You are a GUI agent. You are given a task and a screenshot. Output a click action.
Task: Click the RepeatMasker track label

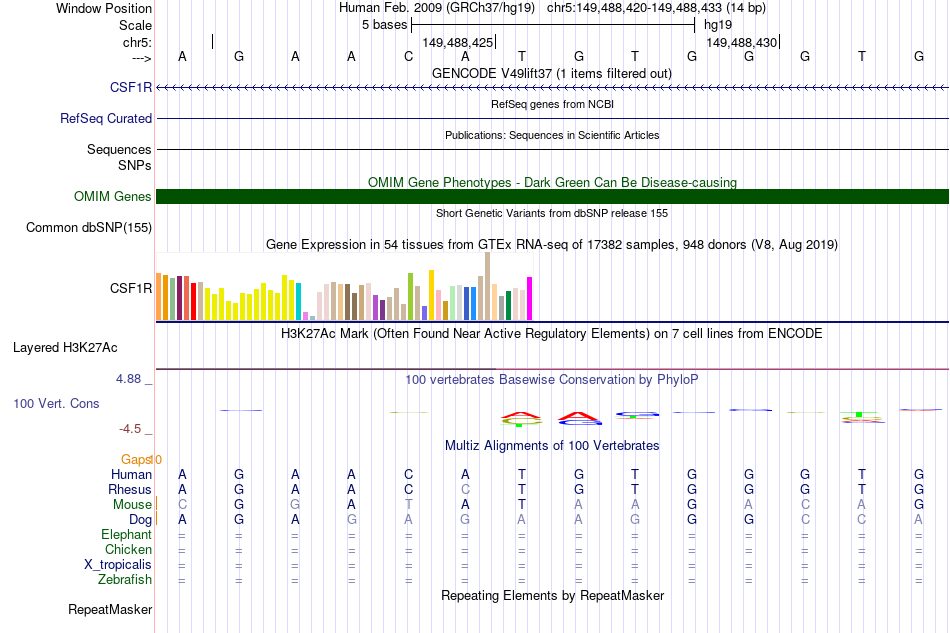tap(110, 609)
